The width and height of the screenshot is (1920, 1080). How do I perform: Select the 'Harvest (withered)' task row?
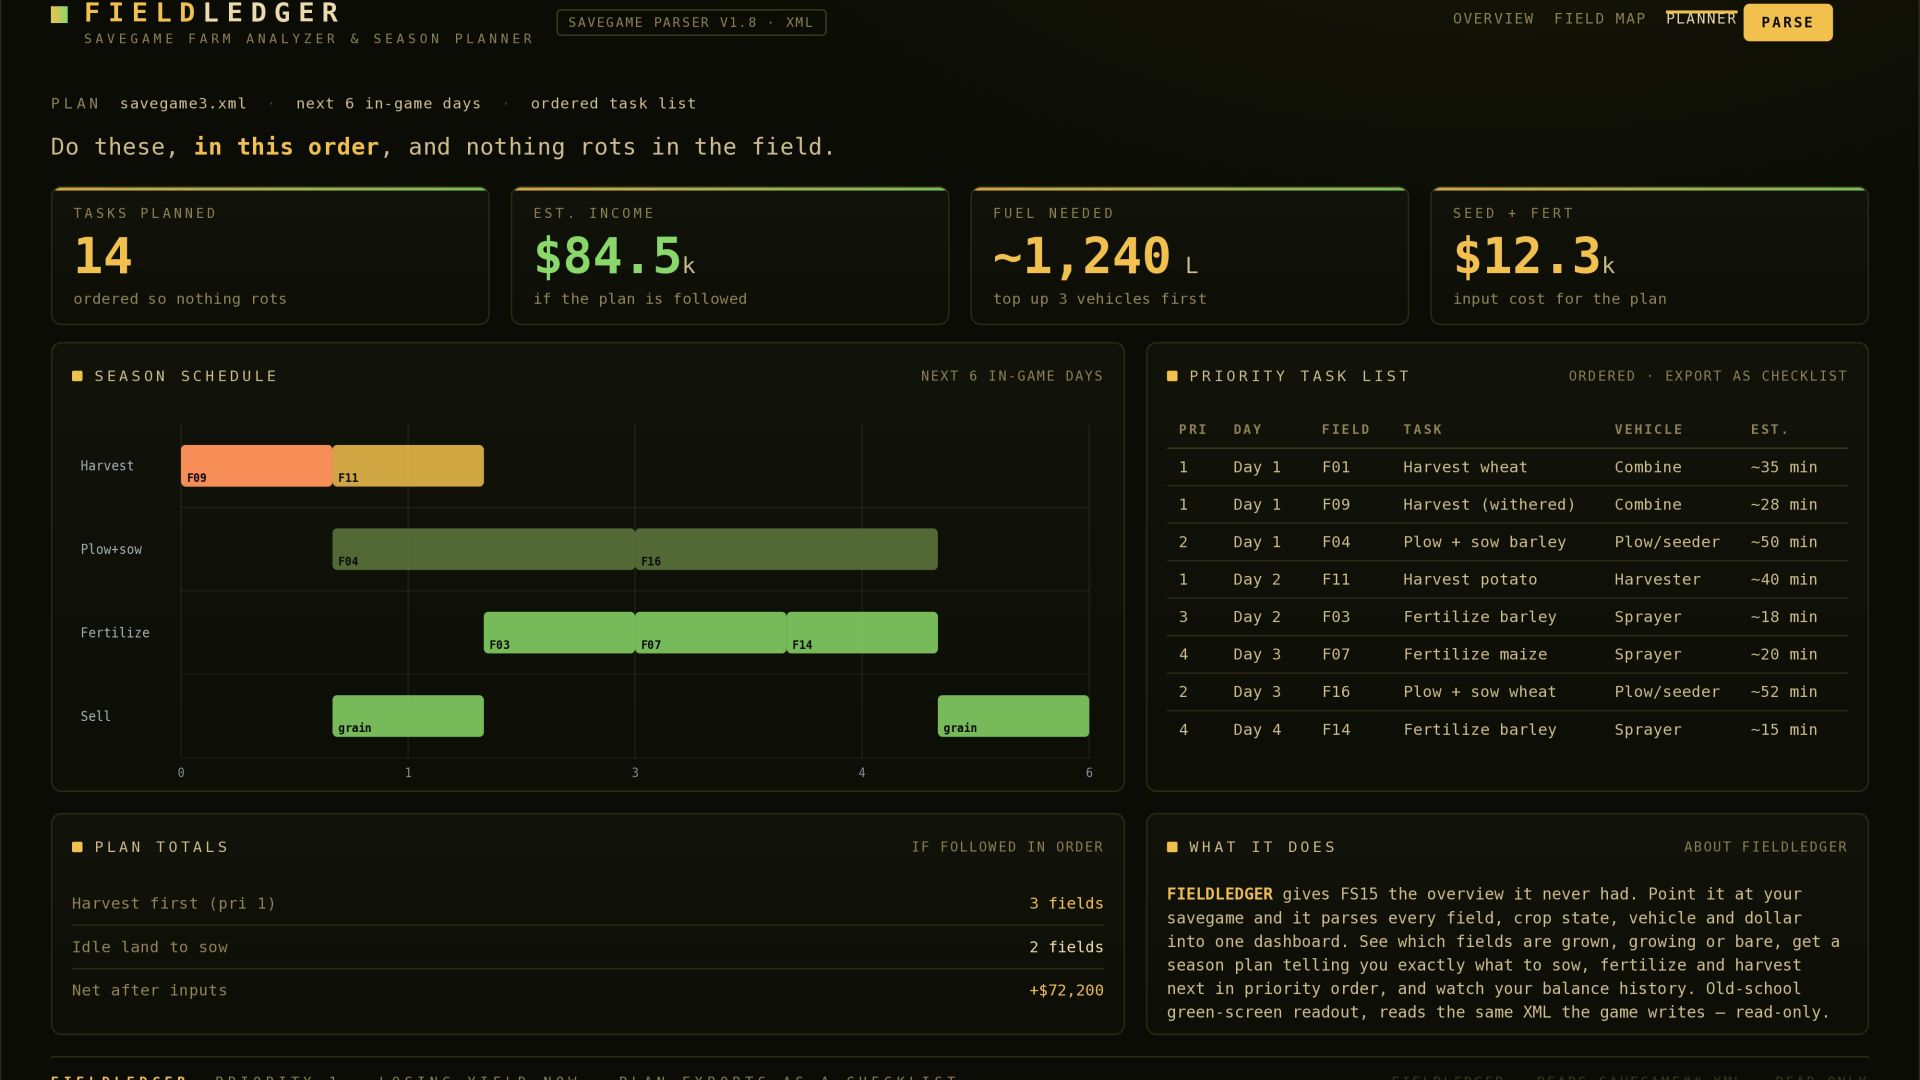point(1507,505)
